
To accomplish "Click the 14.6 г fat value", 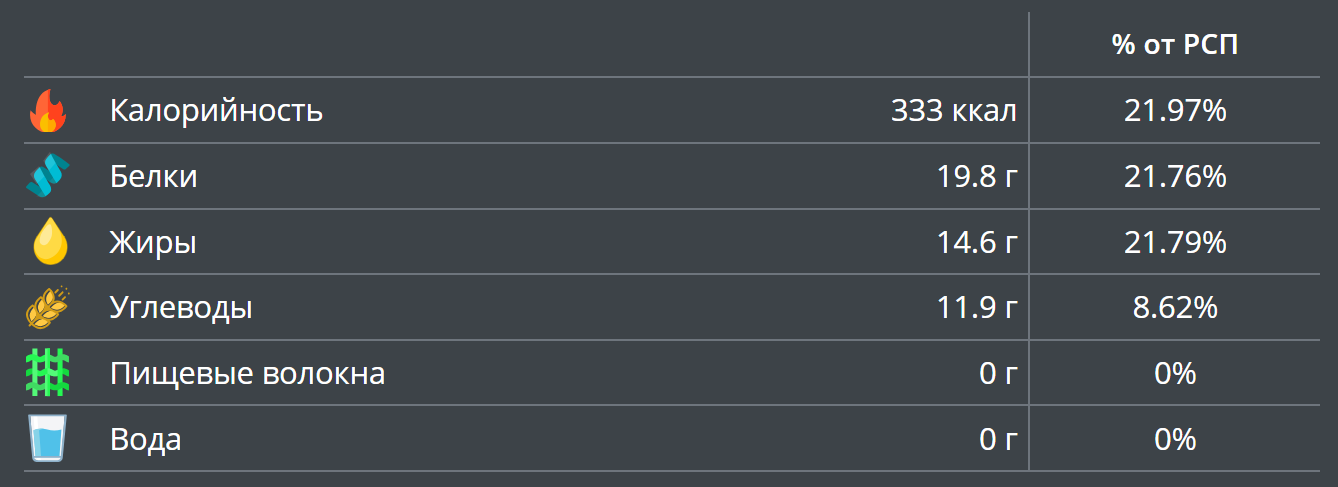I will click(x=977, y=243).
